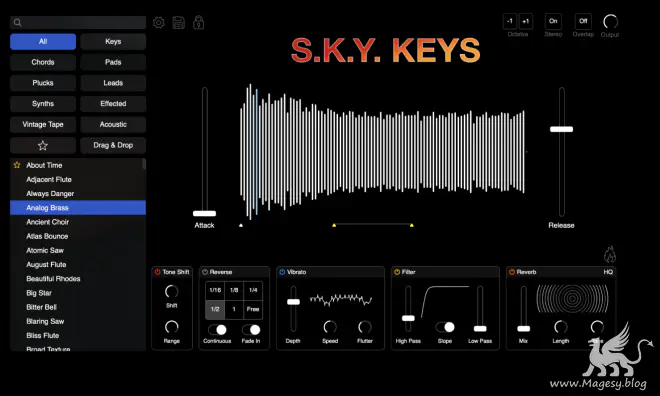The image size is (660, 396).
Task: Select the 1/8 reverse length
Action: point(234,290)
